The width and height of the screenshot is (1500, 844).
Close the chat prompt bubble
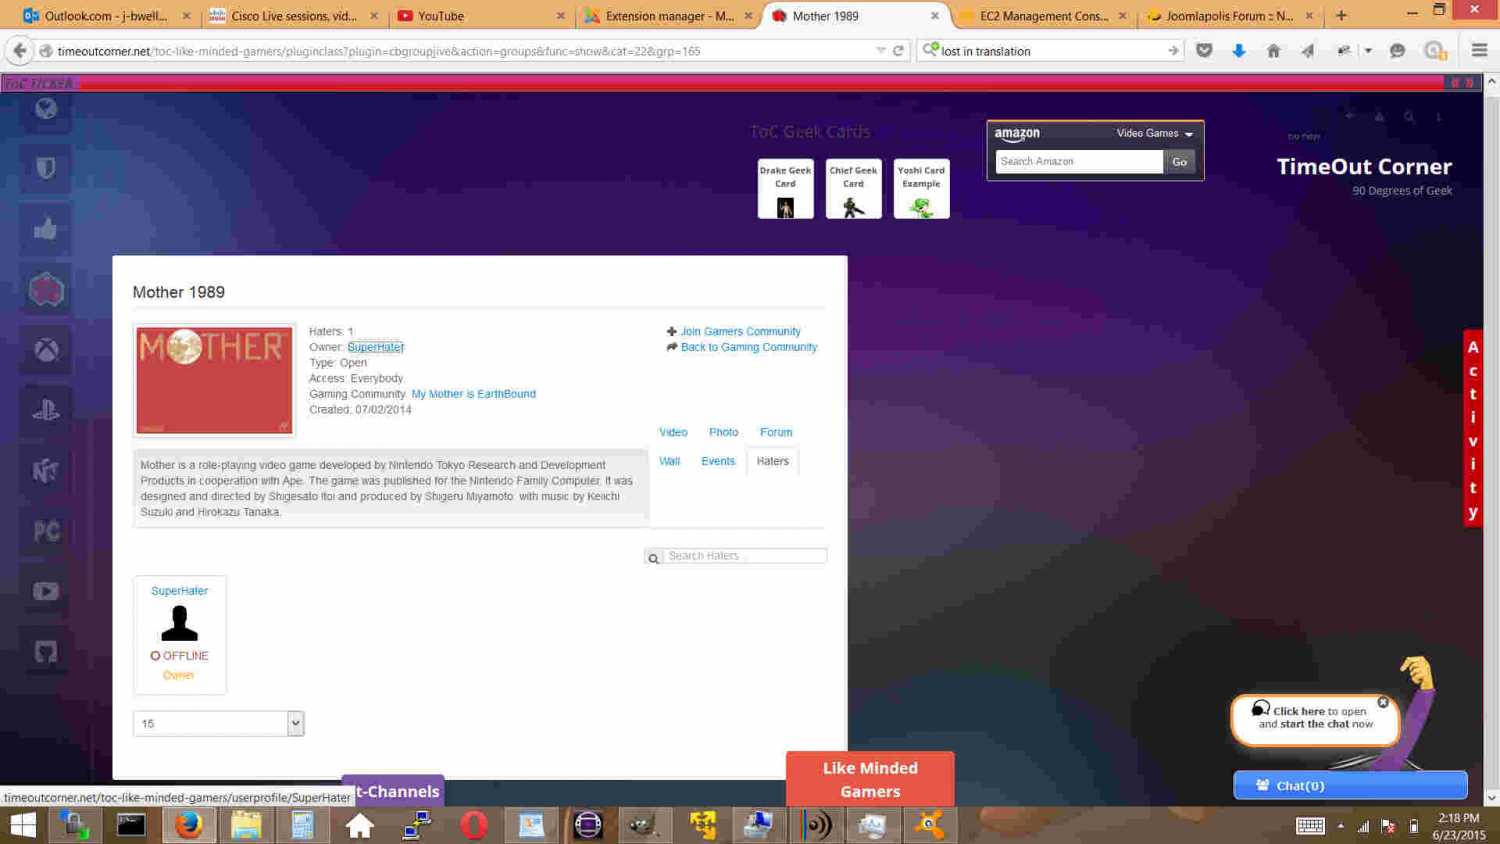tap(1383, 702)
